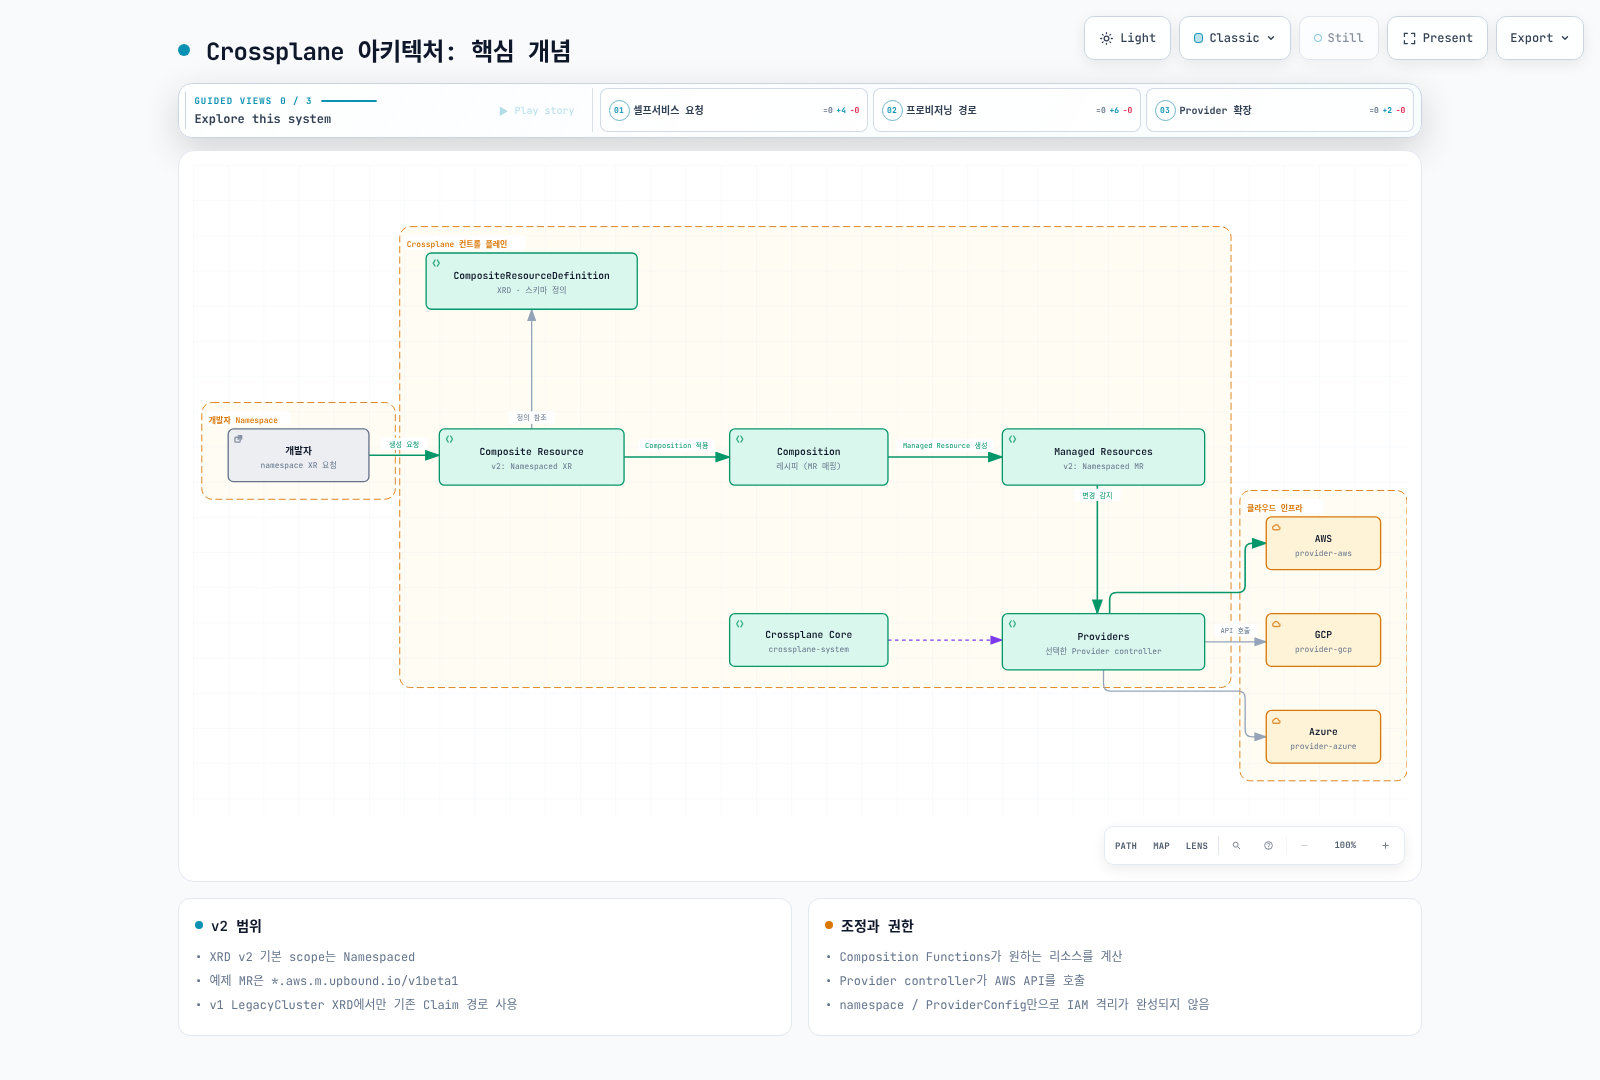Zoom in with the plus icon

[1385, 846]
